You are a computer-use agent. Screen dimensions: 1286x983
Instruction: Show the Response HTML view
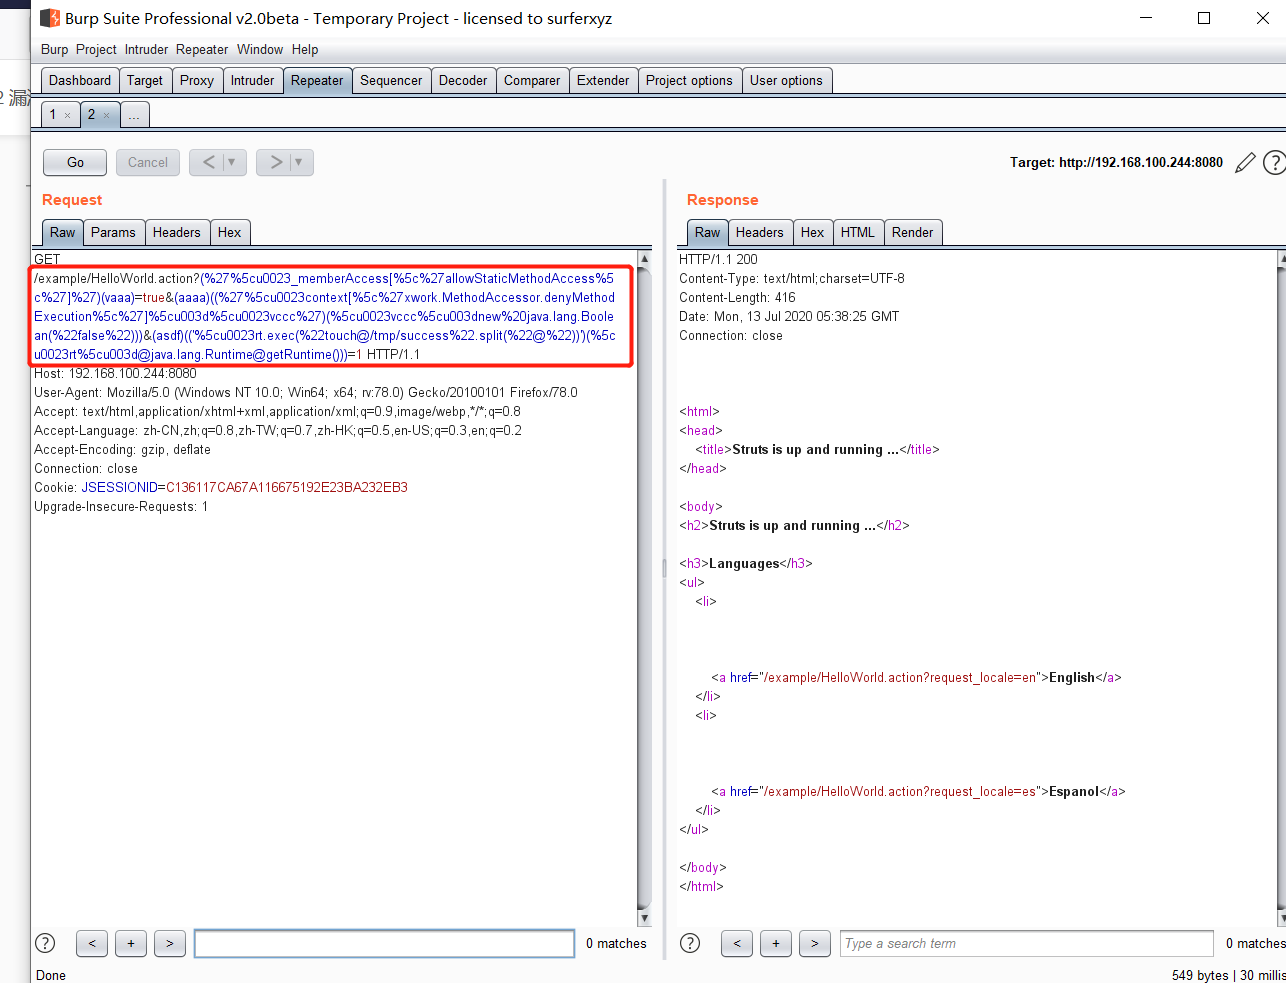pos(858,233)
